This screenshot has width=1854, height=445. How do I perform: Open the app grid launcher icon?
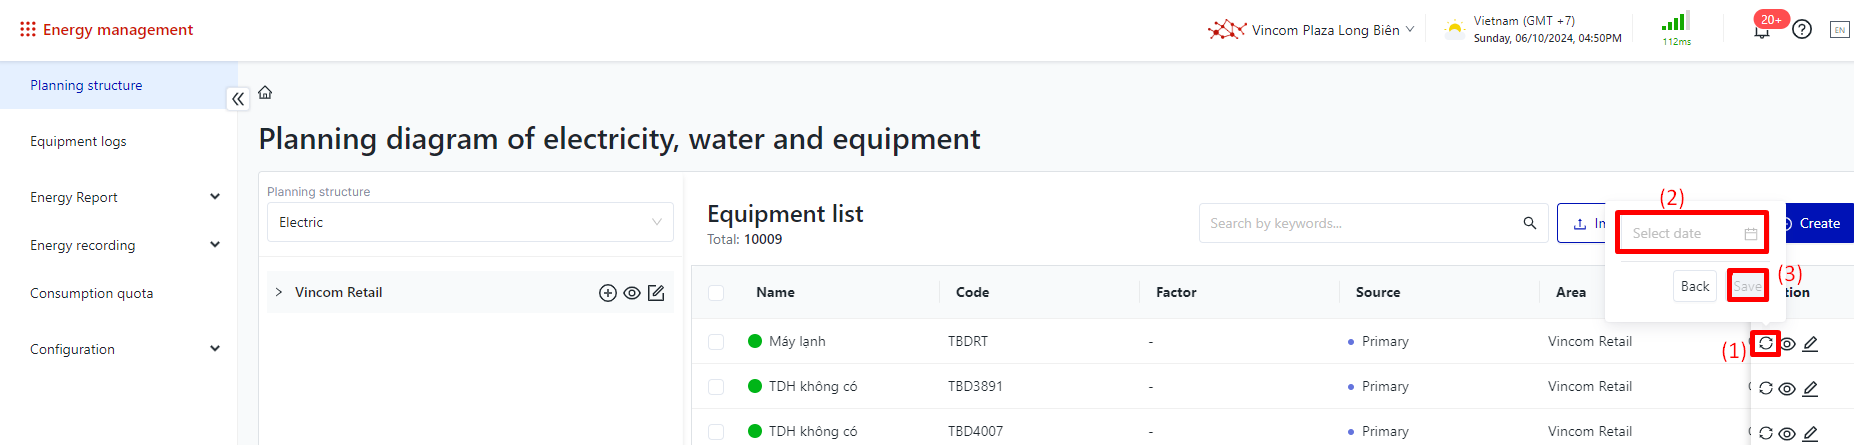(28, 30)
